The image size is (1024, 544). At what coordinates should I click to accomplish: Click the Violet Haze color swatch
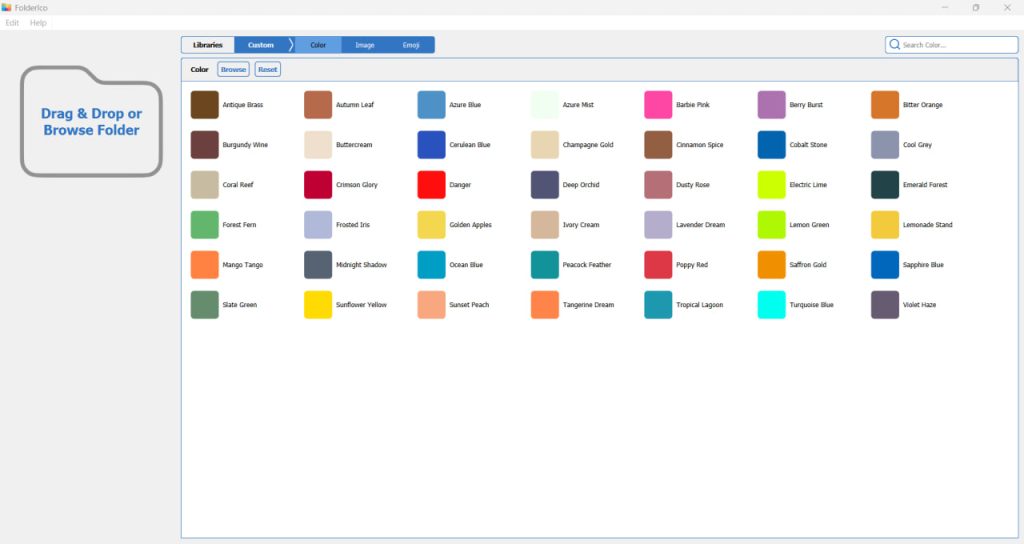coord(885,305)
